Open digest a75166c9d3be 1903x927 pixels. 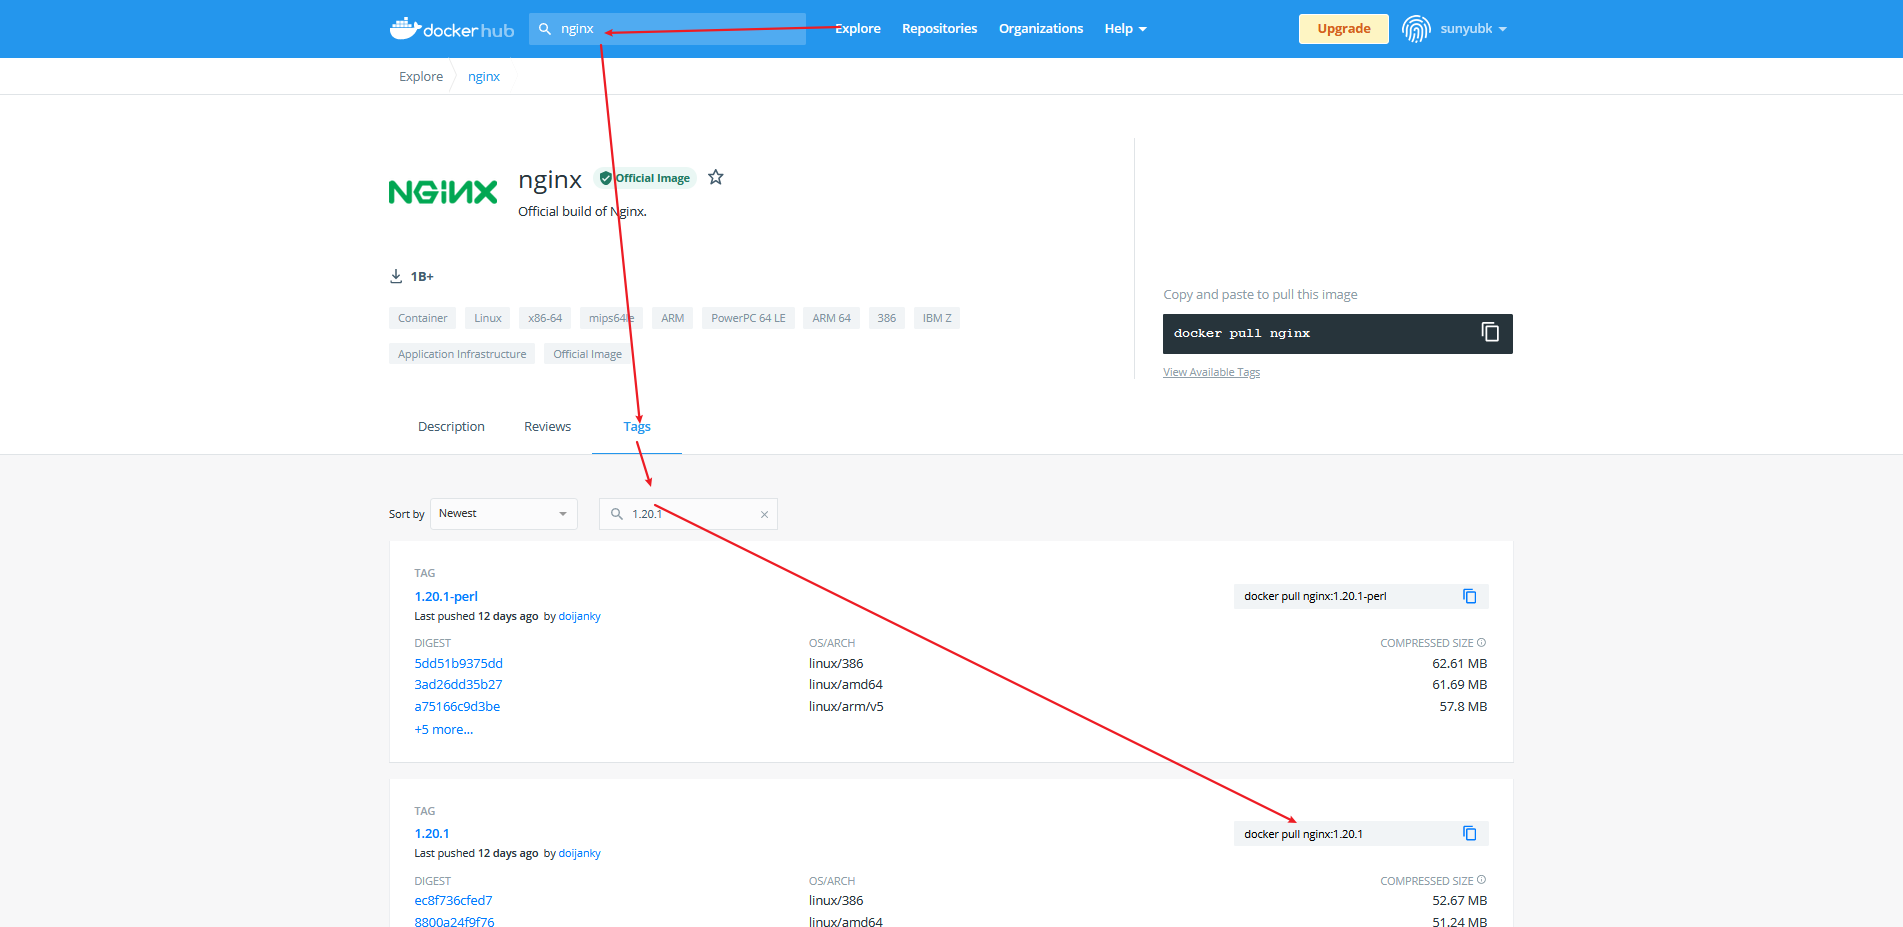[x=457, y=707]
